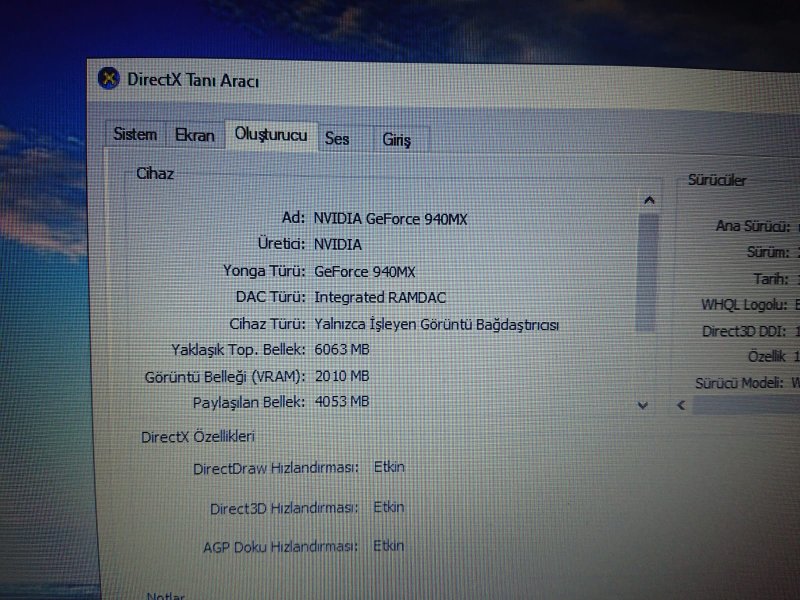This screenshot has height=600, width=800.
Task: Go to the Ses tab
Action: click(x=337, y=138)
